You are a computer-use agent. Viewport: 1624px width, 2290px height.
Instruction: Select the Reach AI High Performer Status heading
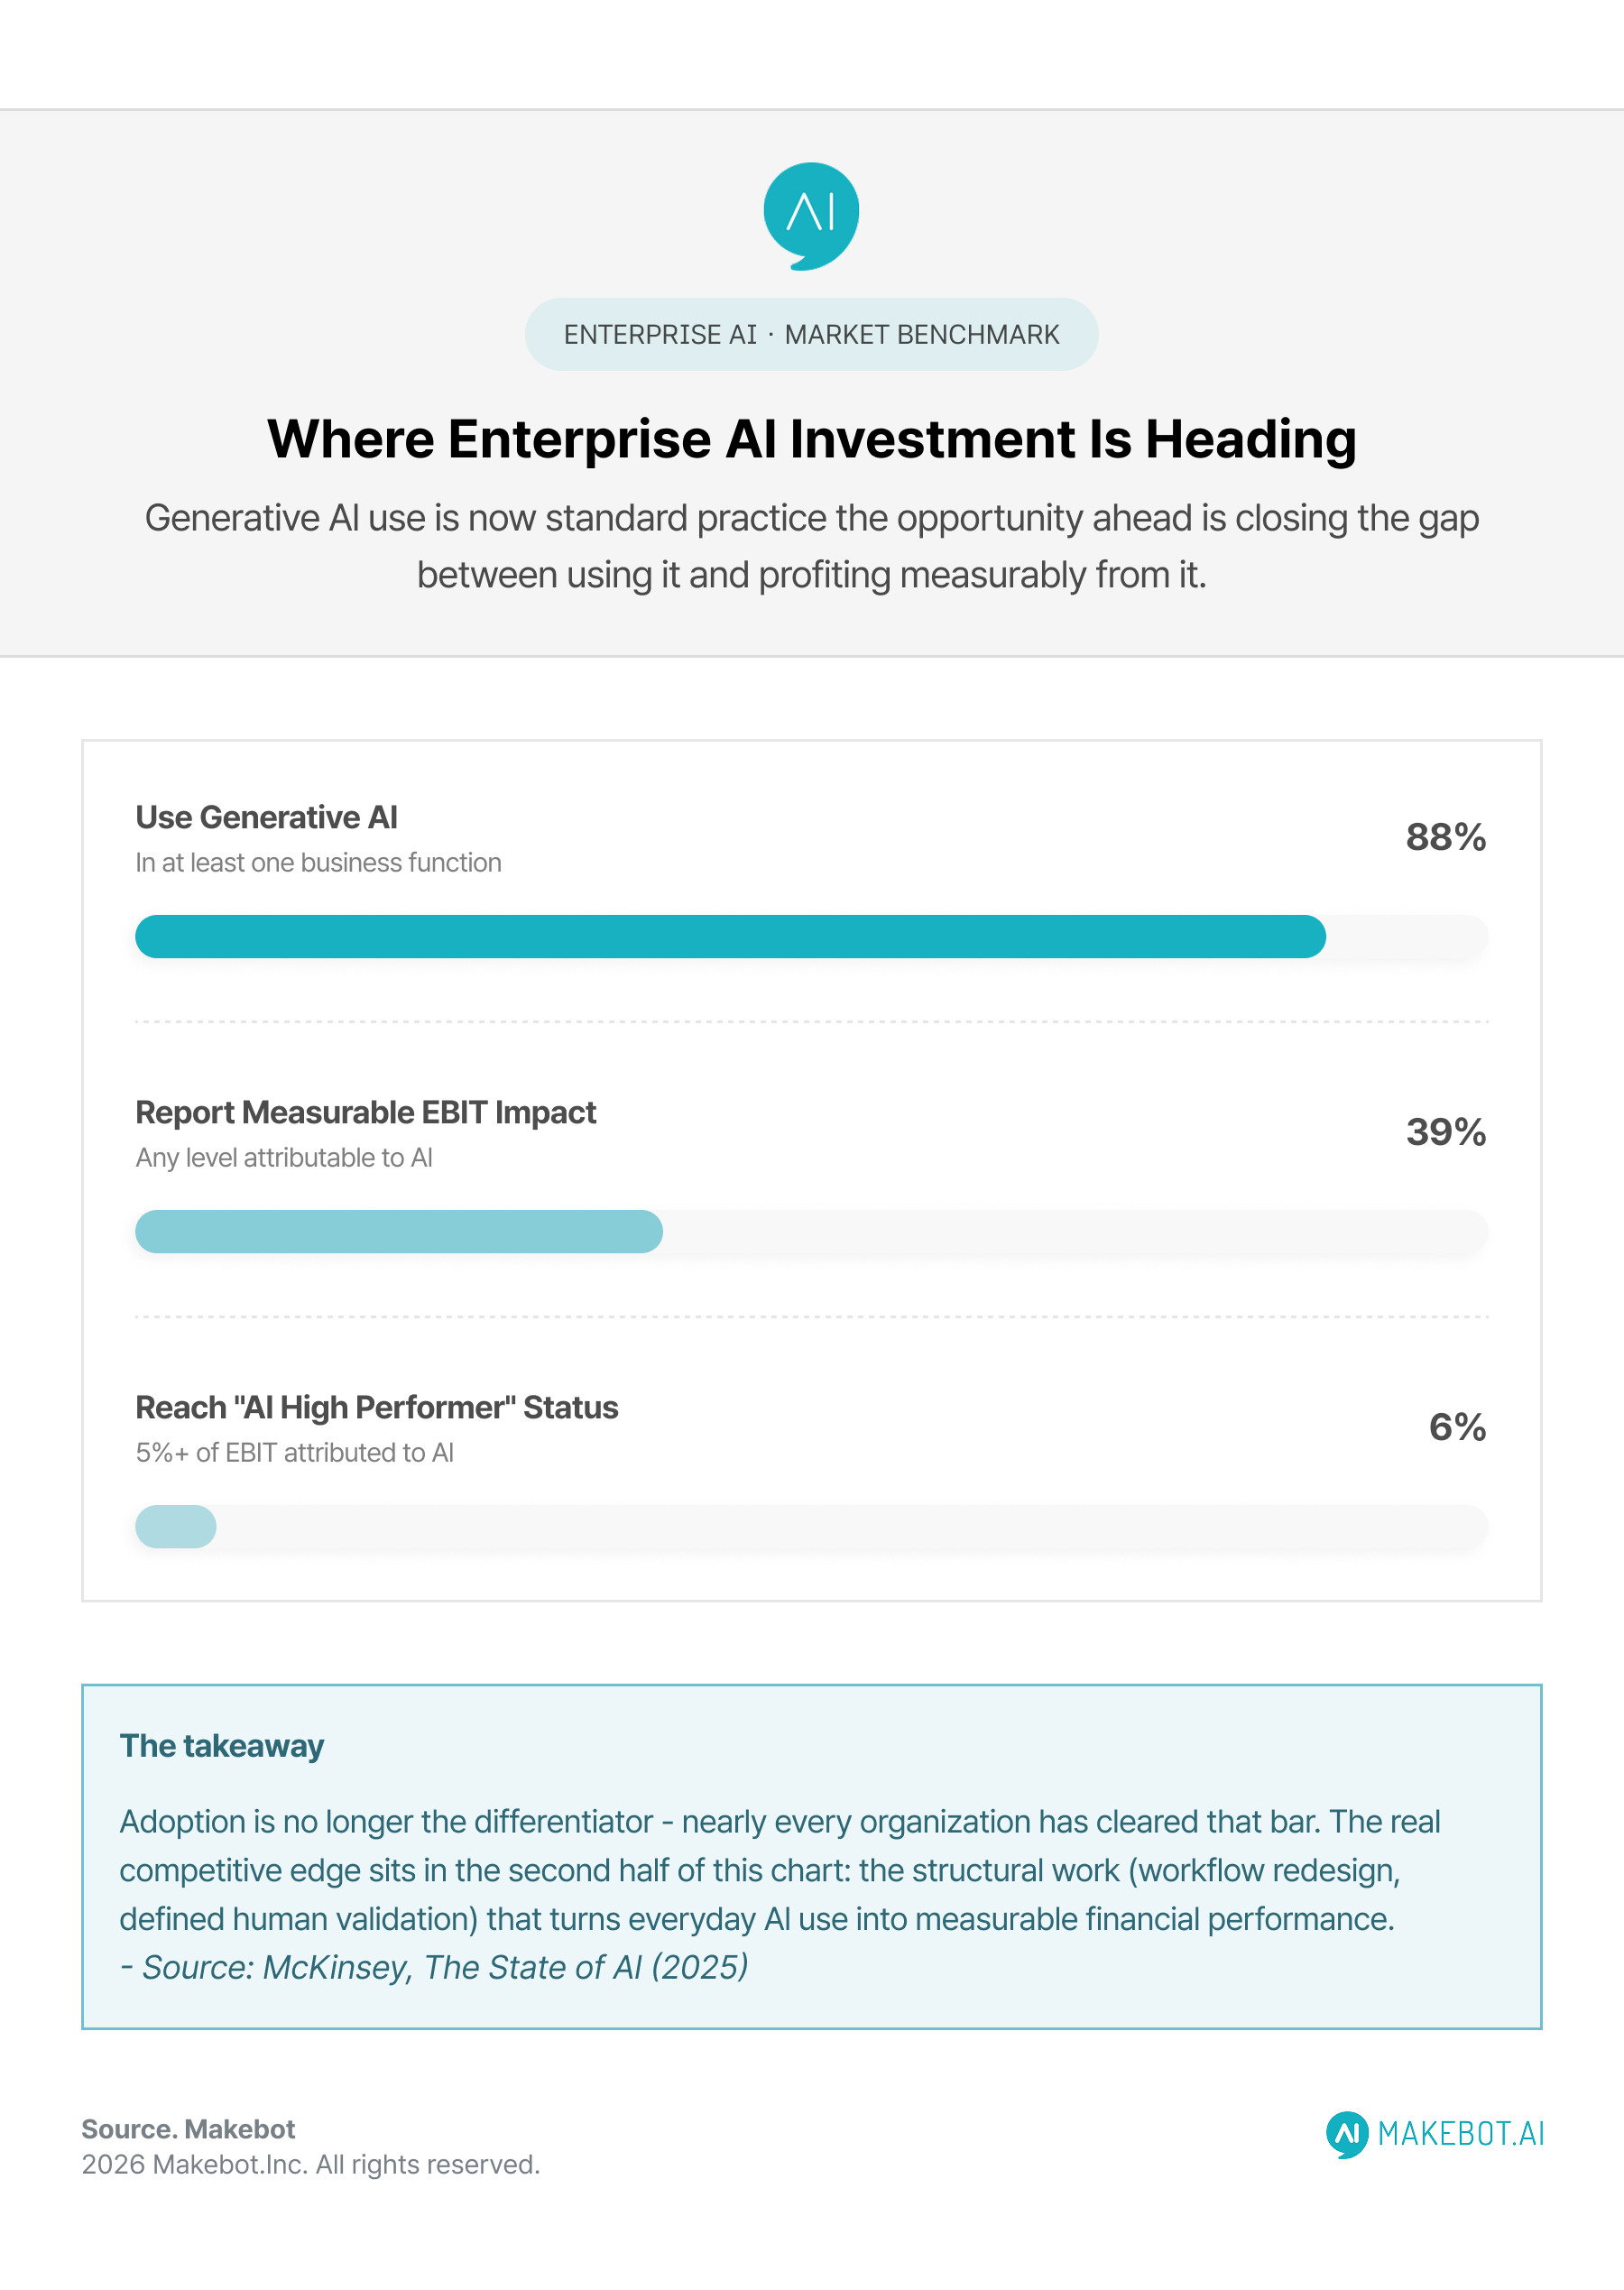pos(376,1407)
